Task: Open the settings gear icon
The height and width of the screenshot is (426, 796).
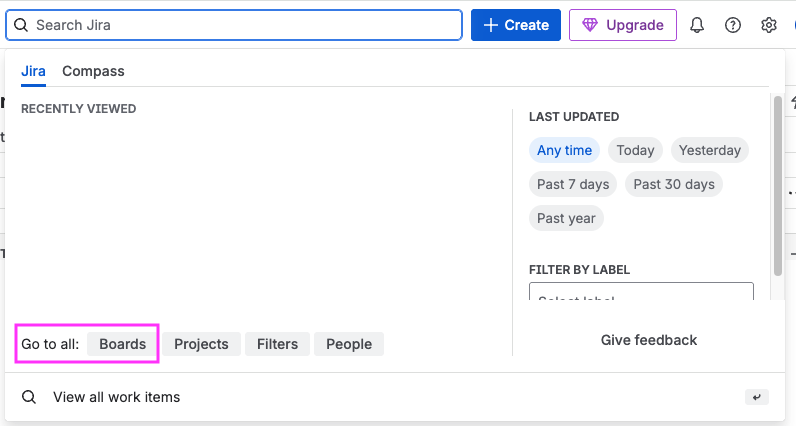Action: (x=769, y=25)
